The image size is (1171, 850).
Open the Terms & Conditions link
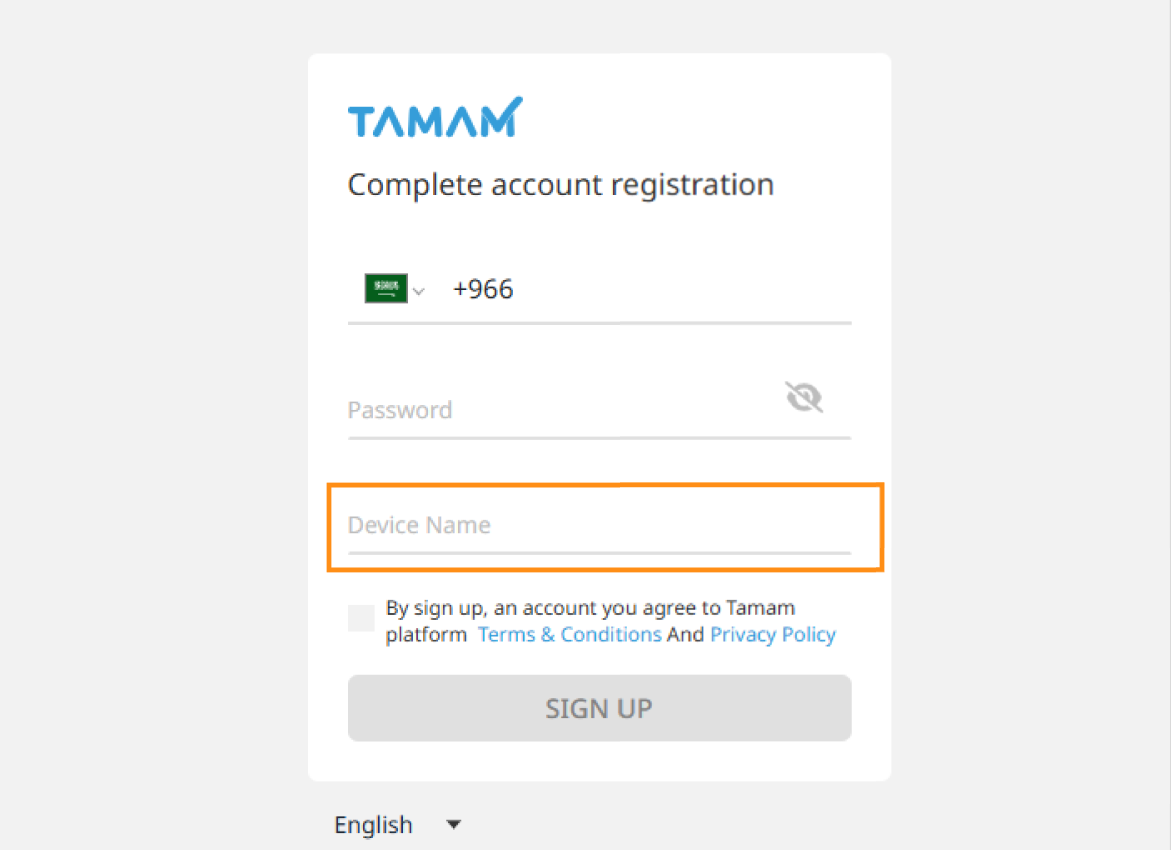(570, 634)
